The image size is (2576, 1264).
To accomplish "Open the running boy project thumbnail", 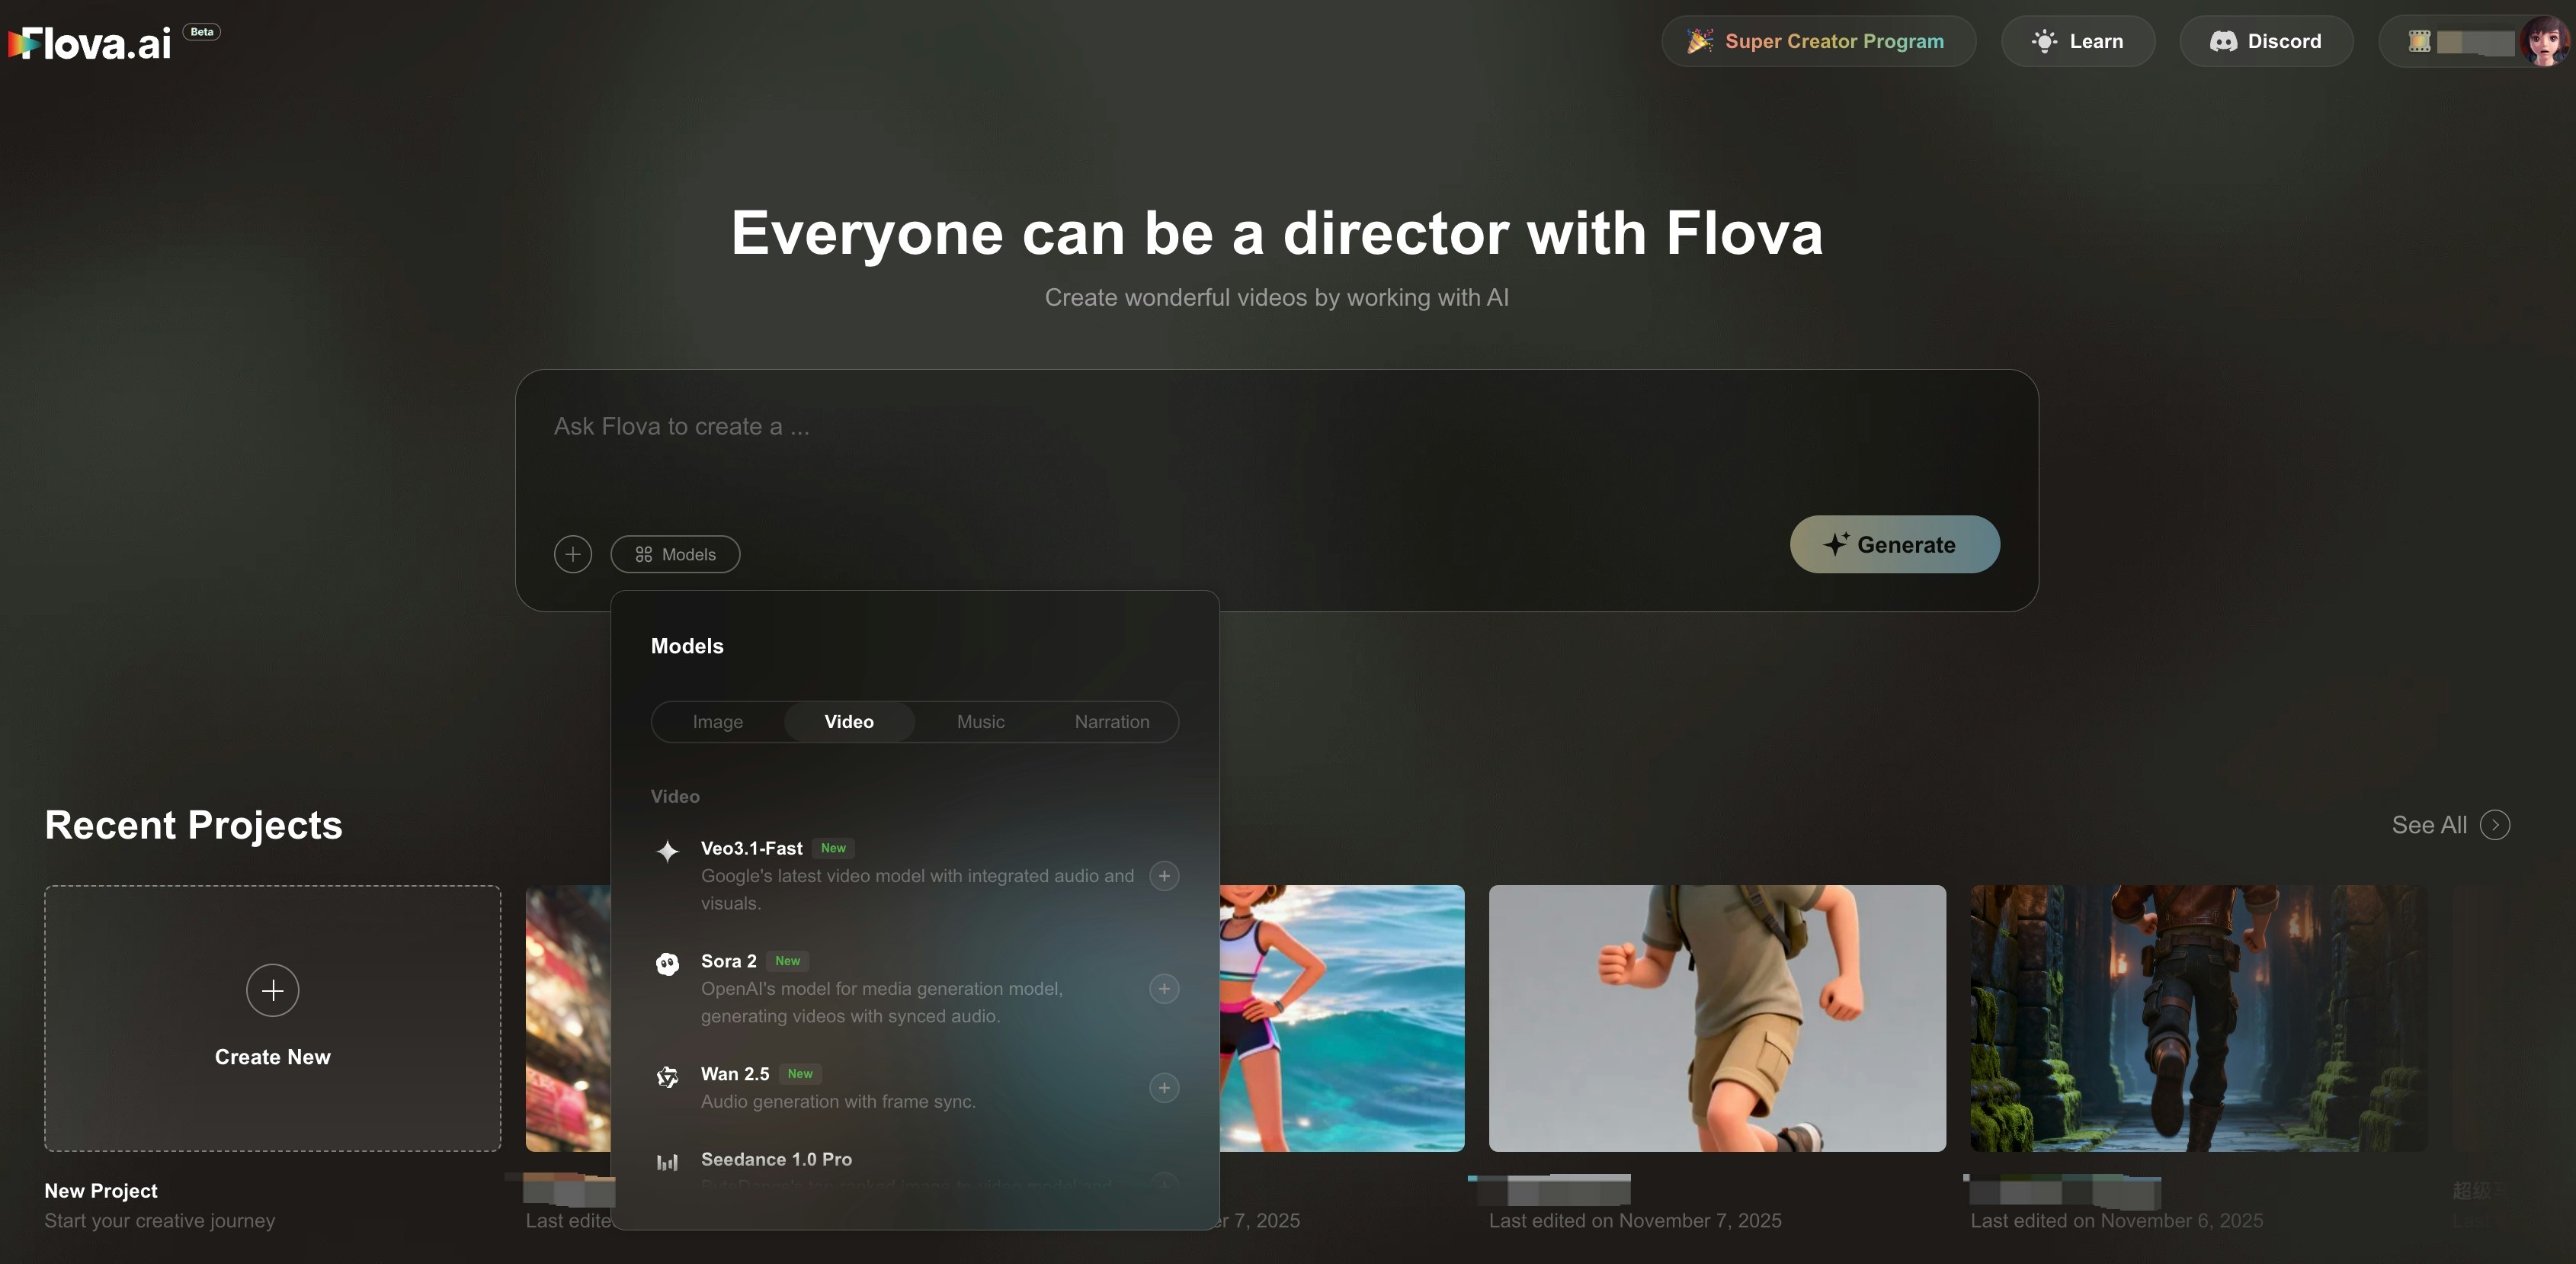I will coord(1717,1018).
